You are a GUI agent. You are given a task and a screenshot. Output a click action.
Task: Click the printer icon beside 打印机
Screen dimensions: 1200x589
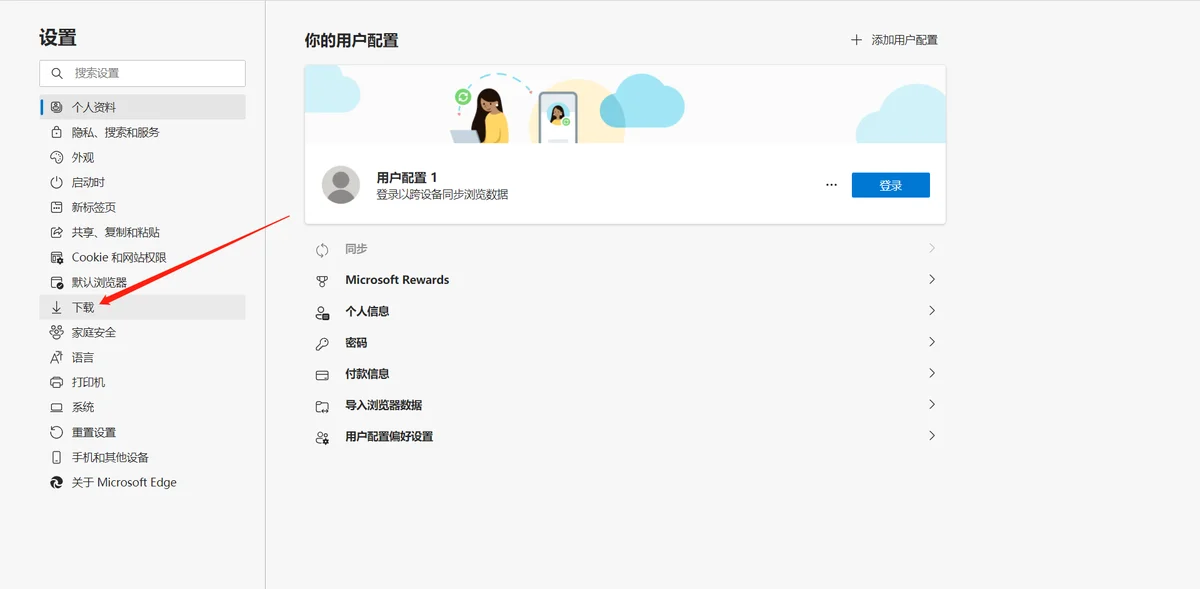[x=57, y=382]
